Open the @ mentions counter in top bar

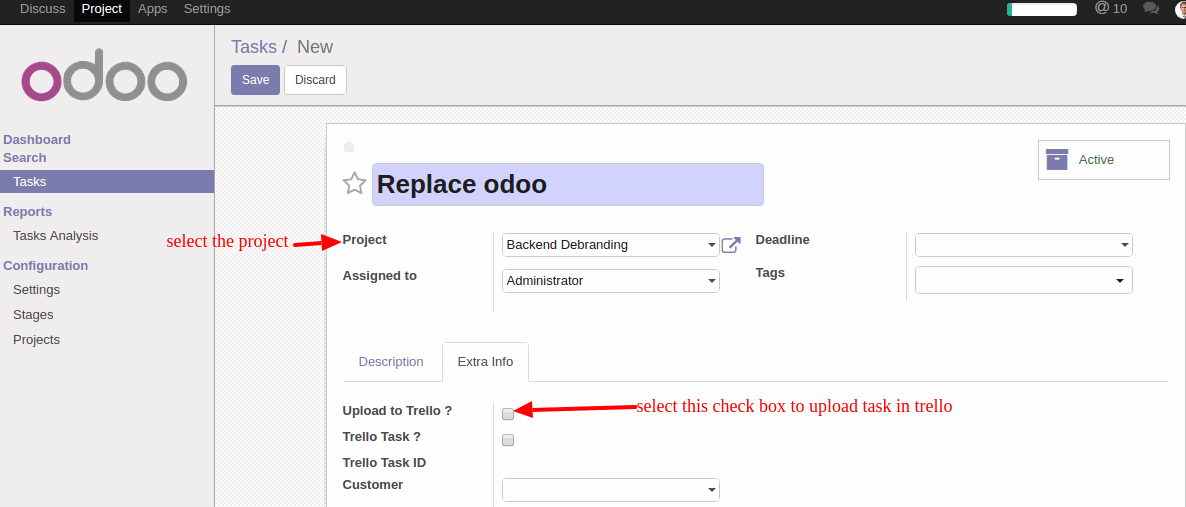pos(1111,8)
